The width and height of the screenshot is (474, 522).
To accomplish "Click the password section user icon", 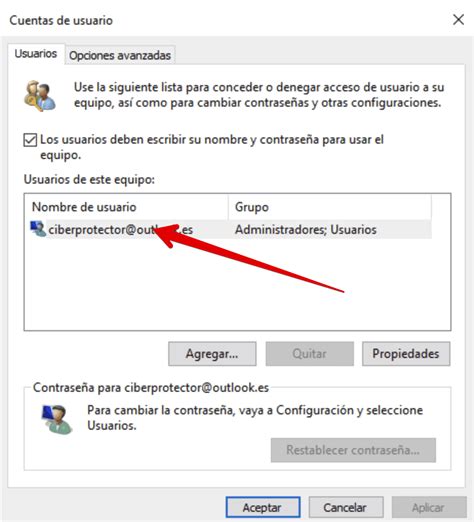I will point(56,419).
